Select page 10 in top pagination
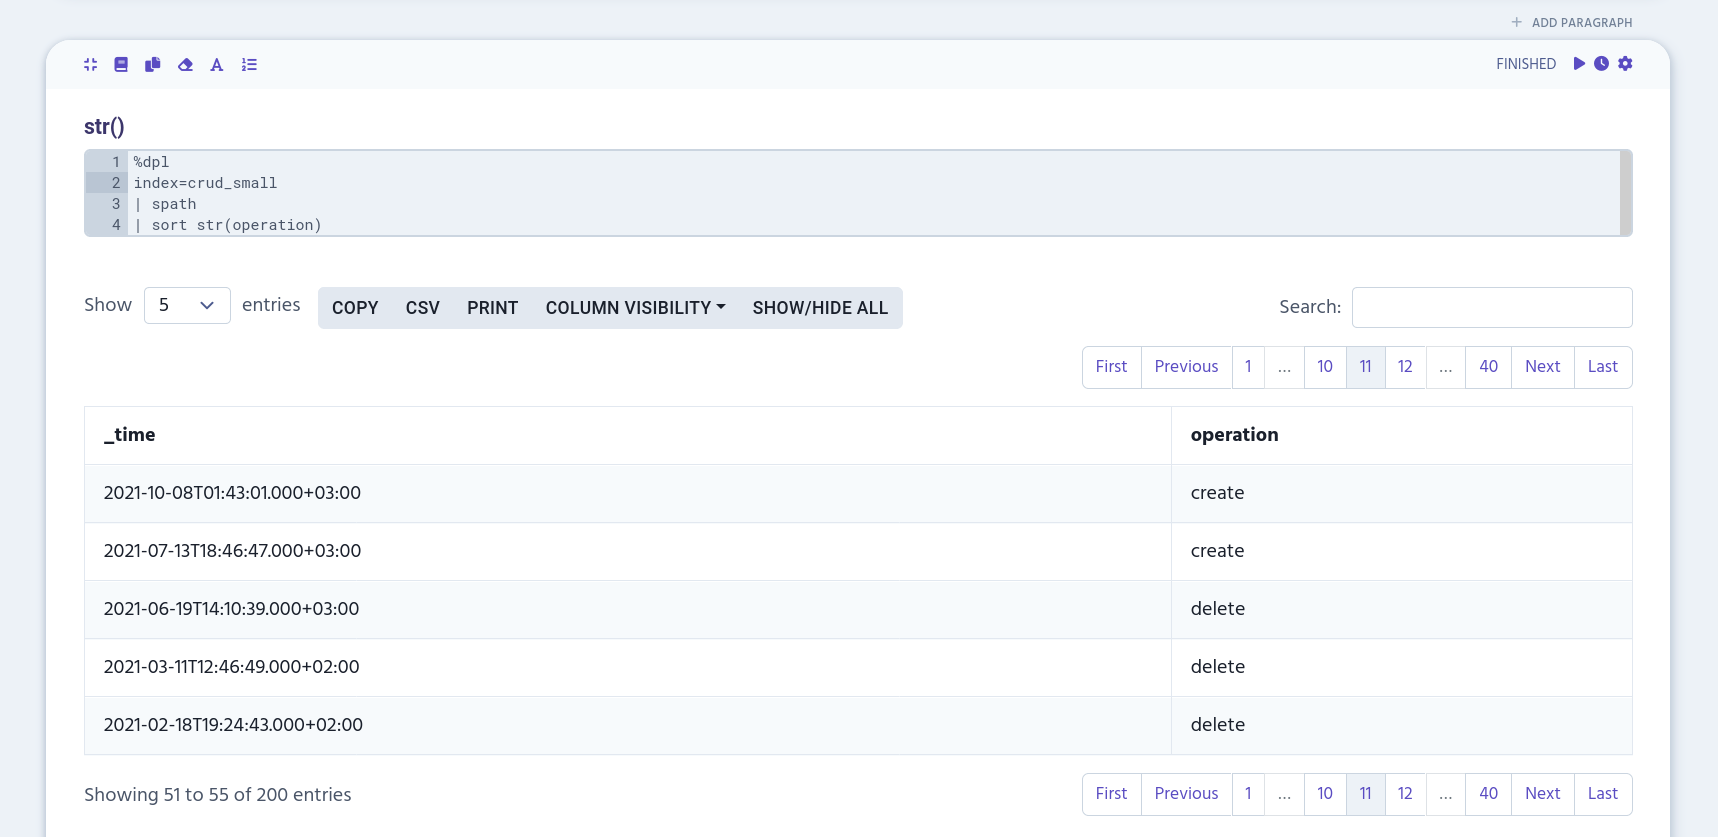This screenshot has width=1718, height=837. pos(1325,367)
